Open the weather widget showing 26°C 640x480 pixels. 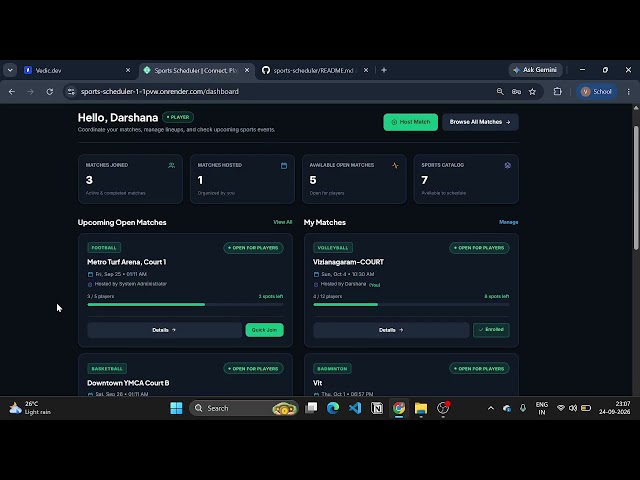point(29,408)
